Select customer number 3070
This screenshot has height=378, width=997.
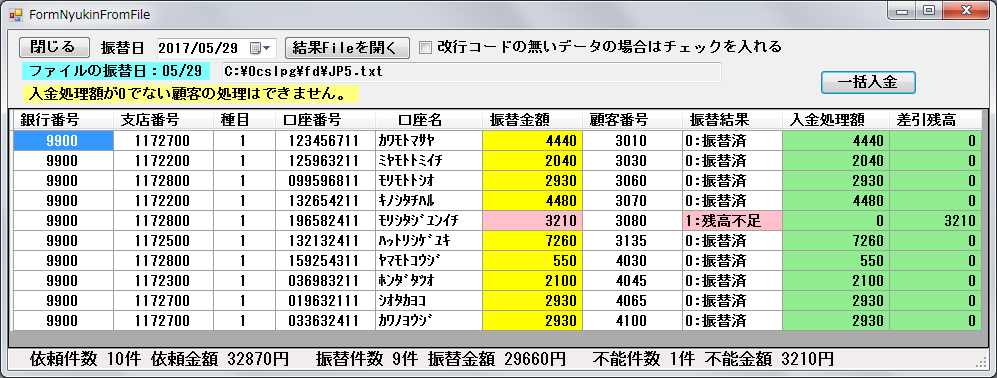(632, 201)
